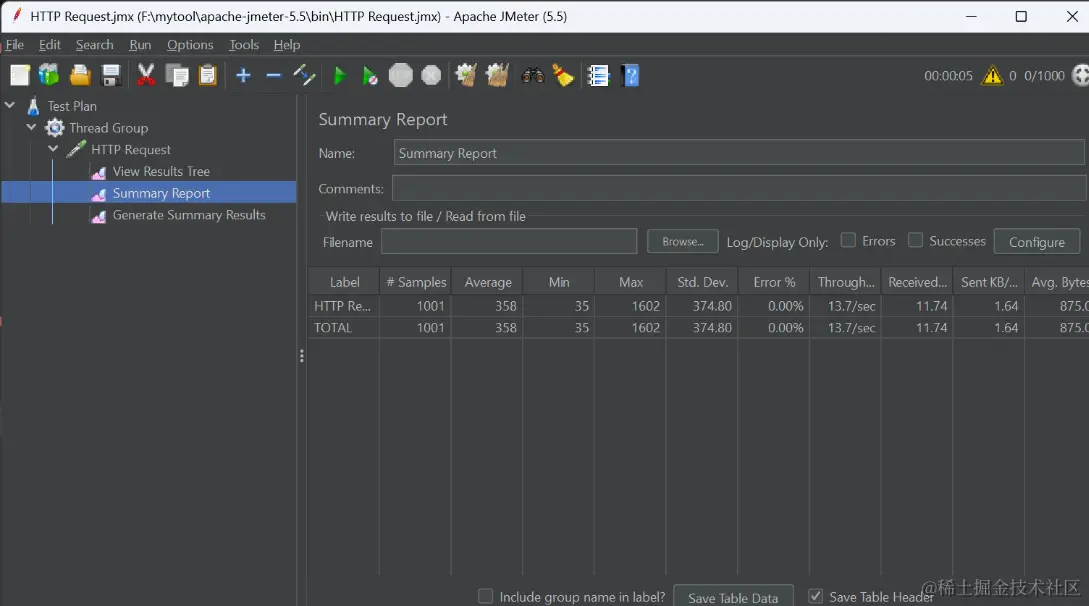Image resolution: width=1089 pixels, height=606 pixels.
Task: Click the 0/1000 thread count indicator
Action: pos(1044,76)
